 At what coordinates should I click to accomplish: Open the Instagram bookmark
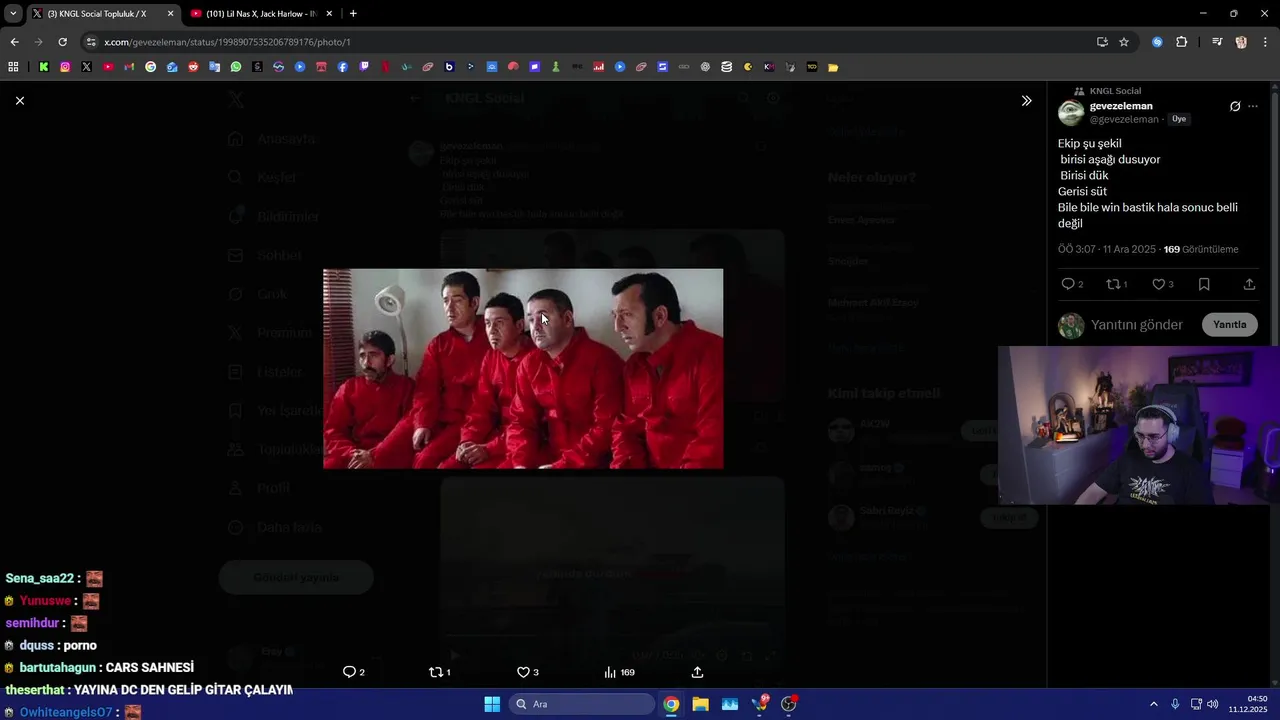coord(65,67)
